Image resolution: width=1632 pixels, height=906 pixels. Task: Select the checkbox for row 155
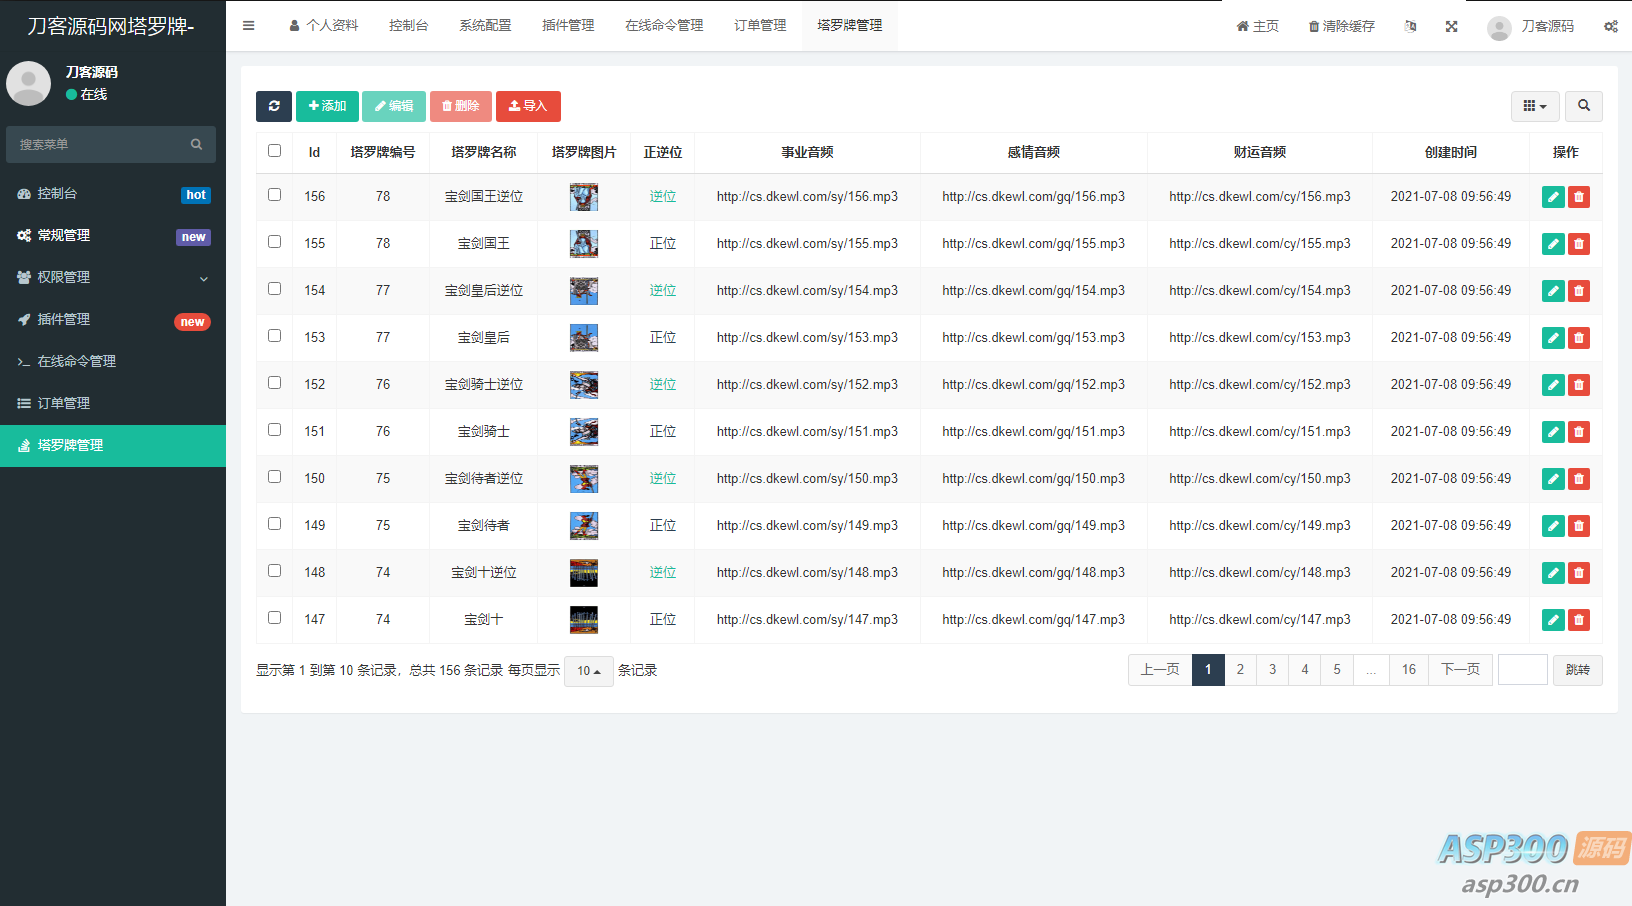pos(274,242)
